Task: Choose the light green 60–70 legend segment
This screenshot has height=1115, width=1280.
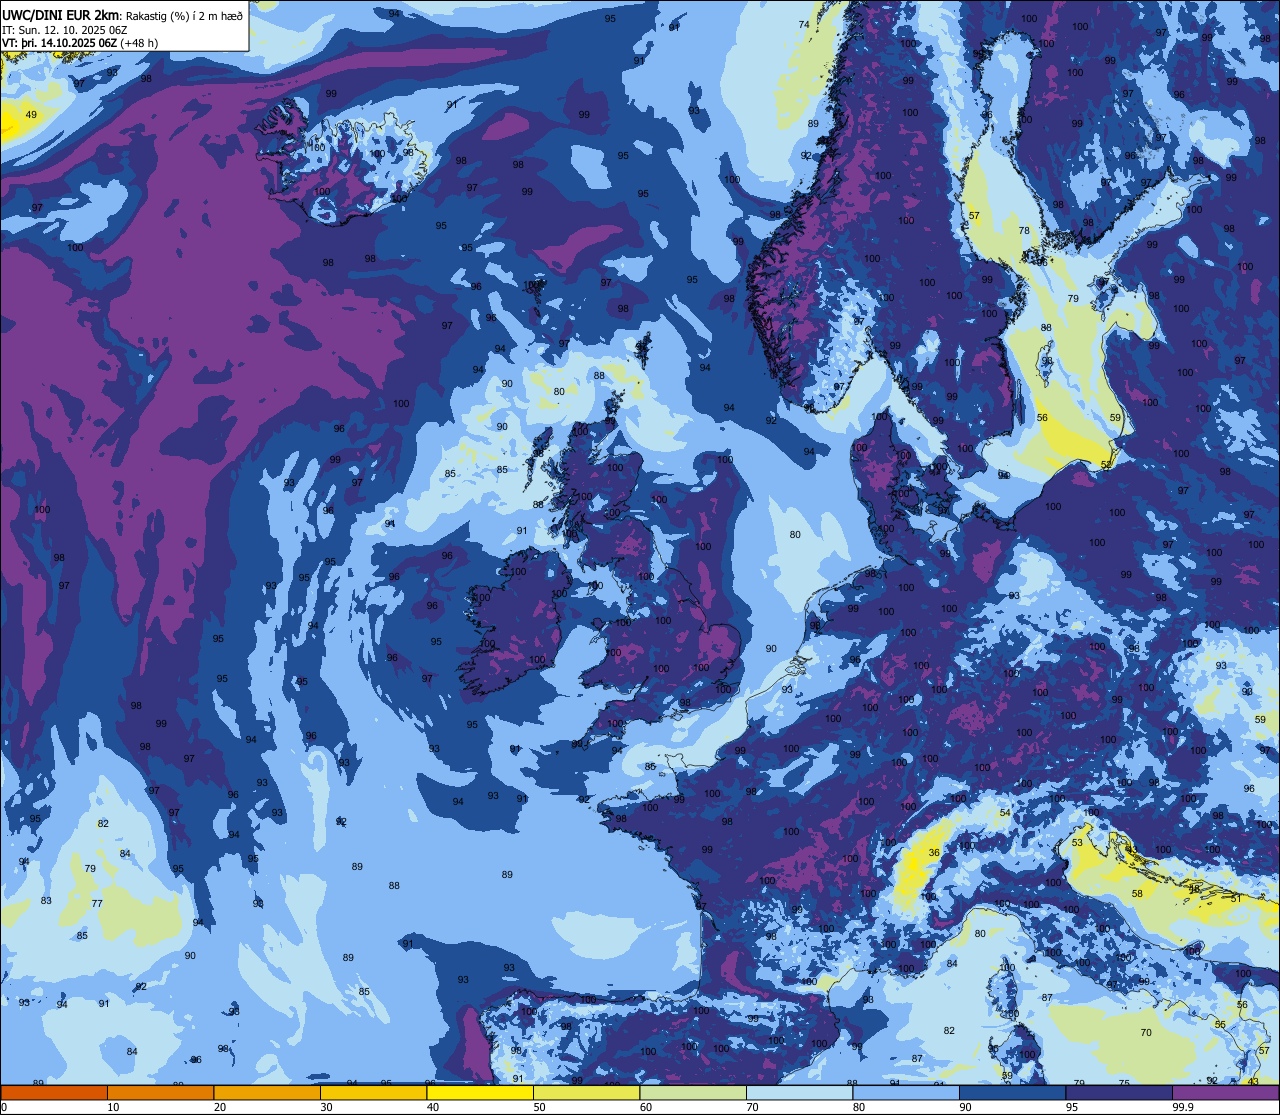Action: pyautogui.click(x=693, y=1092)
